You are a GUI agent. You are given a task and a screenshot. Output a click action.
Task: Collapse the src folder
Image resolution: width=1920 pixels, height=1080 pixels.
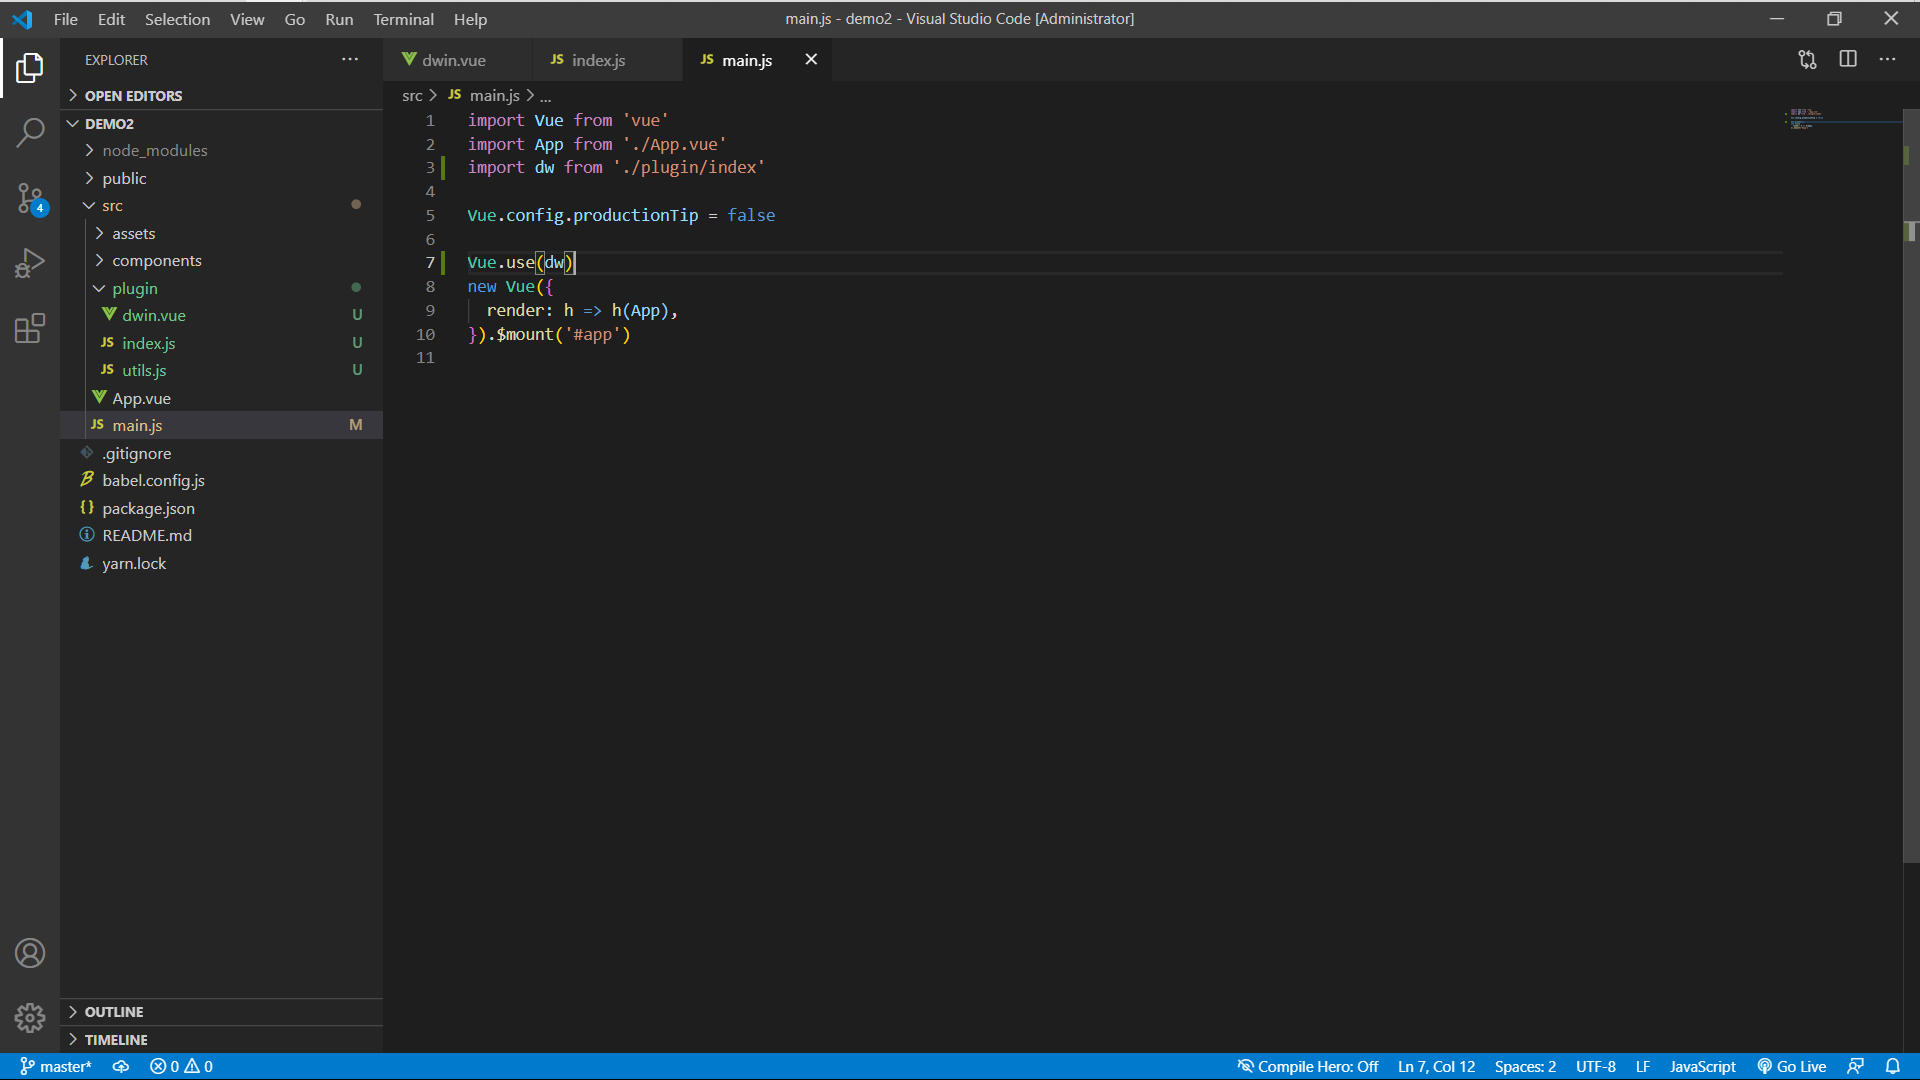(x=221, y=206)
